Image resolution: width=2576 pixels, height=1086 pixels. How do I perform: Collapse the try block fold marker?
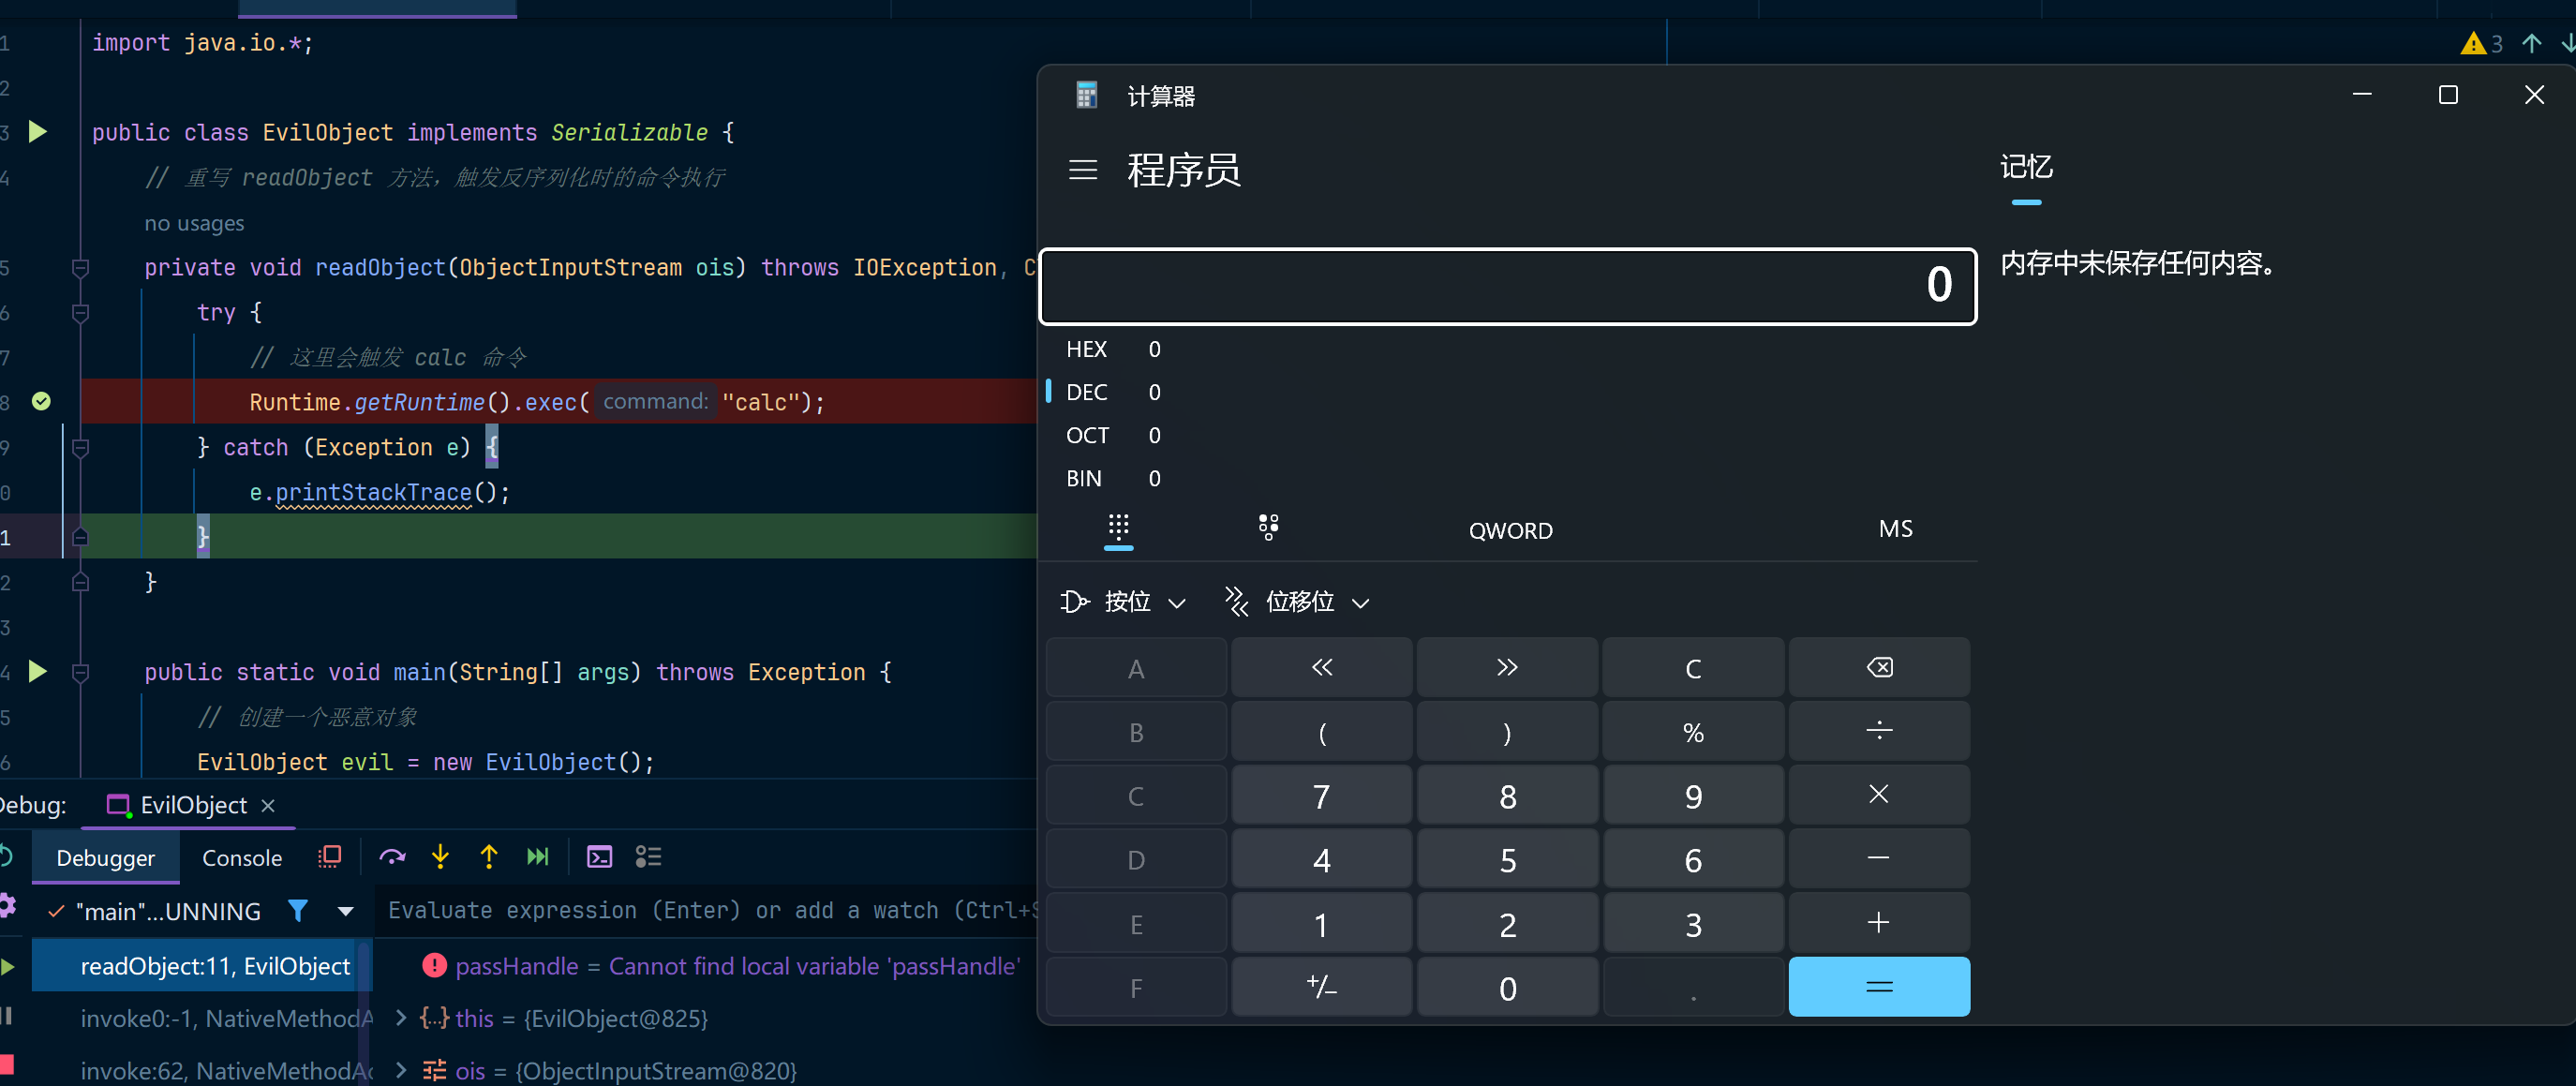click(81, 312)
